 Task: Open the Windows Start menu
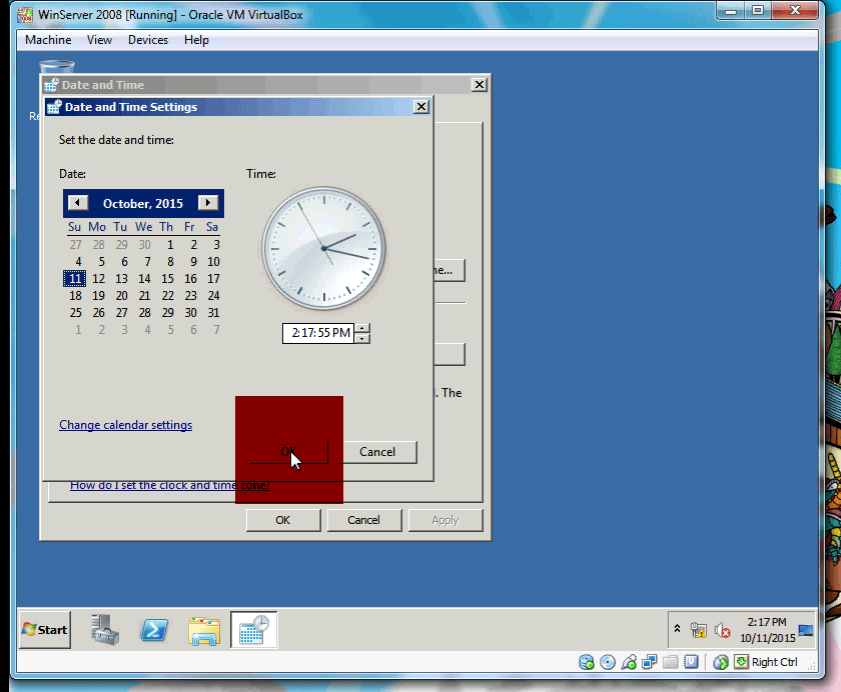pos(45,630)
